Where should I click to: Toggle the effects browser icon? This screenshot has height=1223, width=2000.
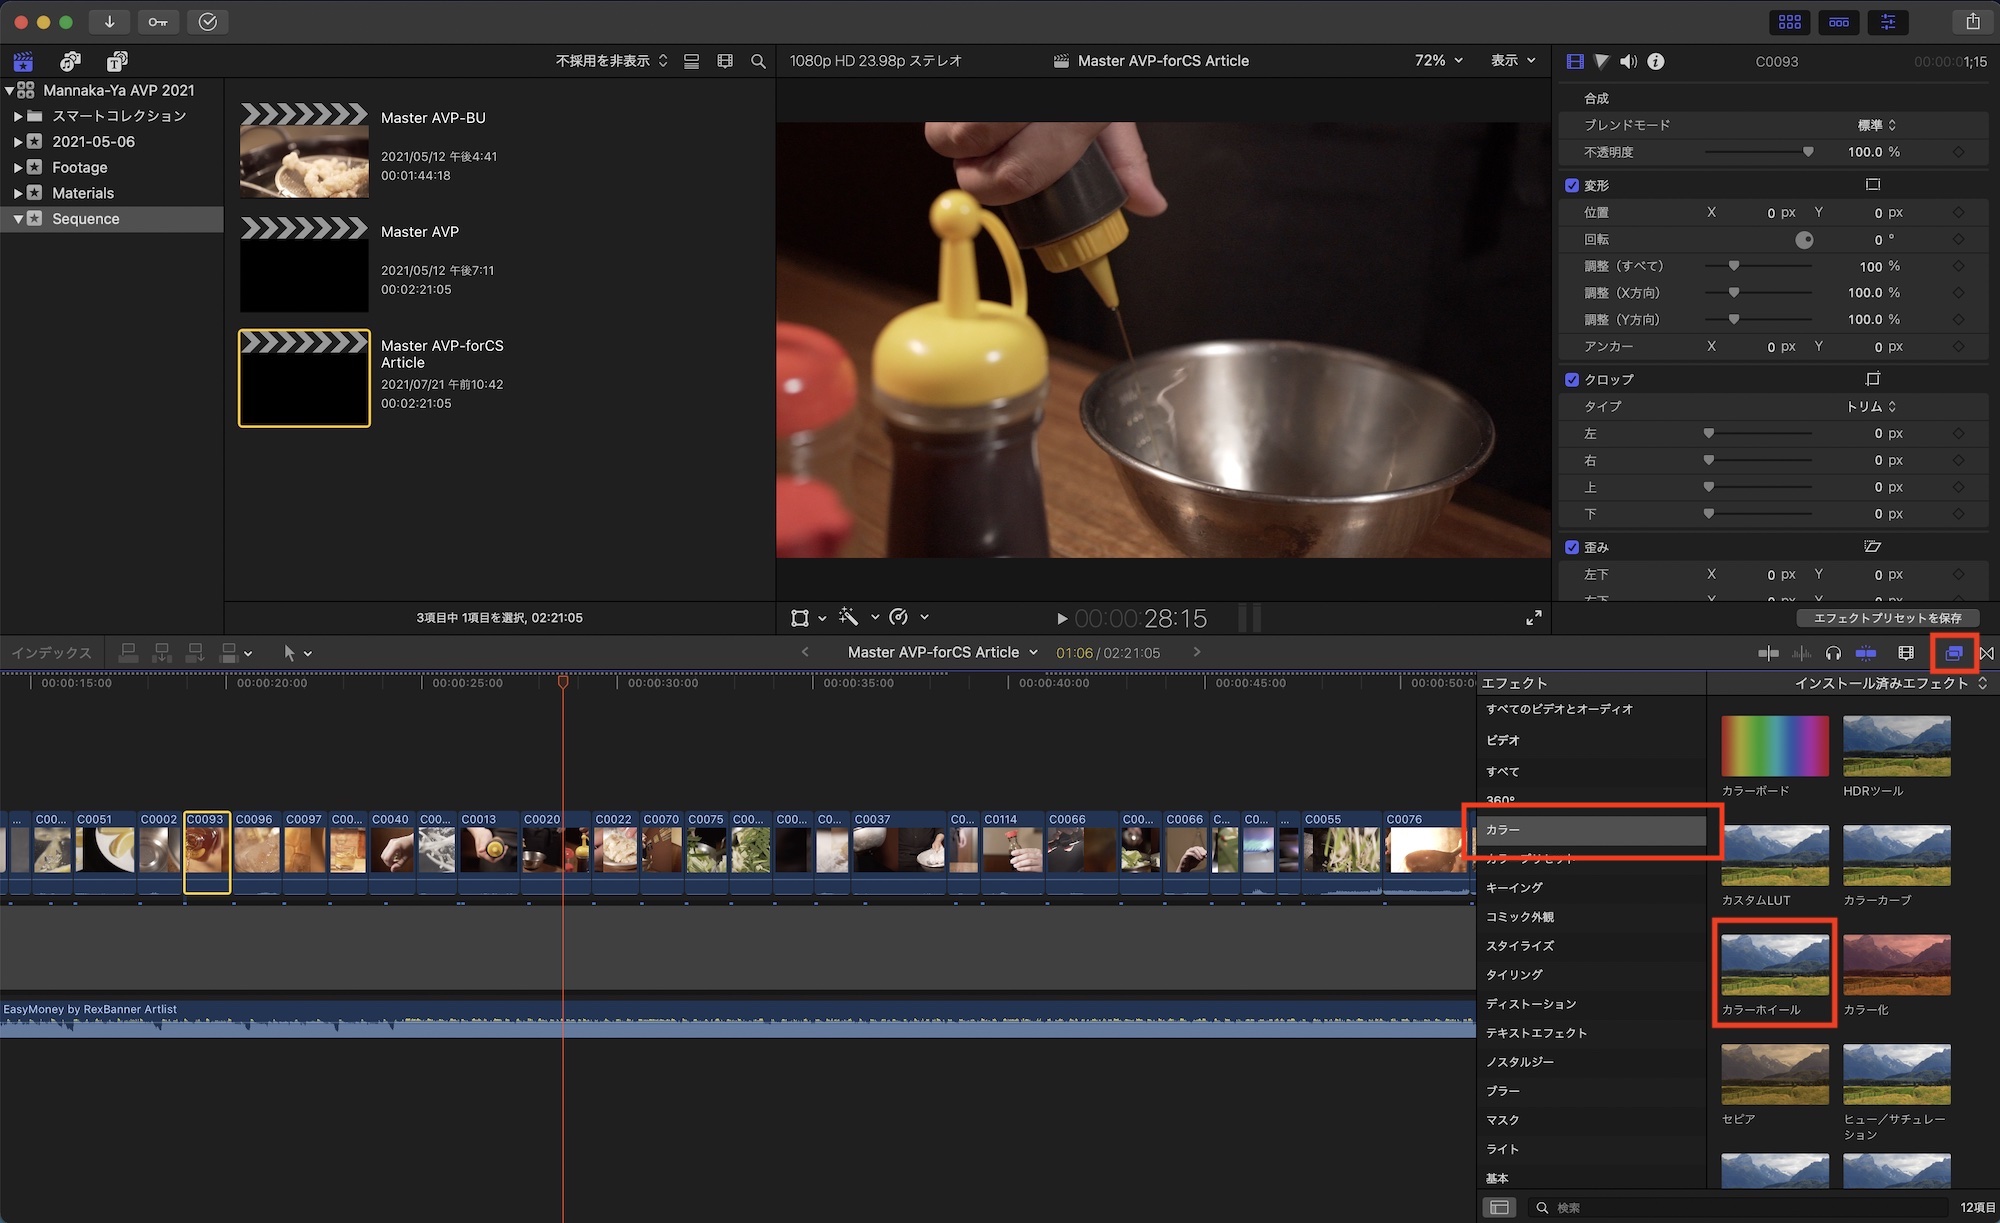1953,653
